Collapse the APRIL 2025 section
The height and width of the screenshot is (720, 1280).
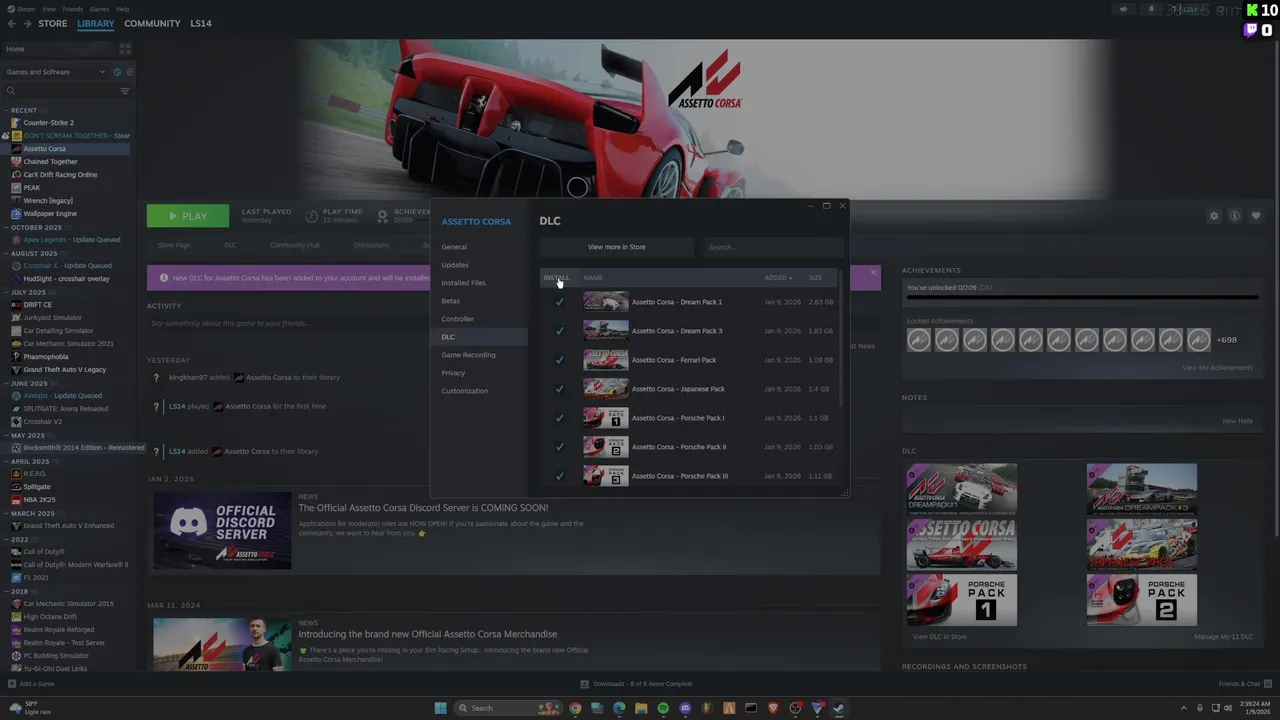6,461
